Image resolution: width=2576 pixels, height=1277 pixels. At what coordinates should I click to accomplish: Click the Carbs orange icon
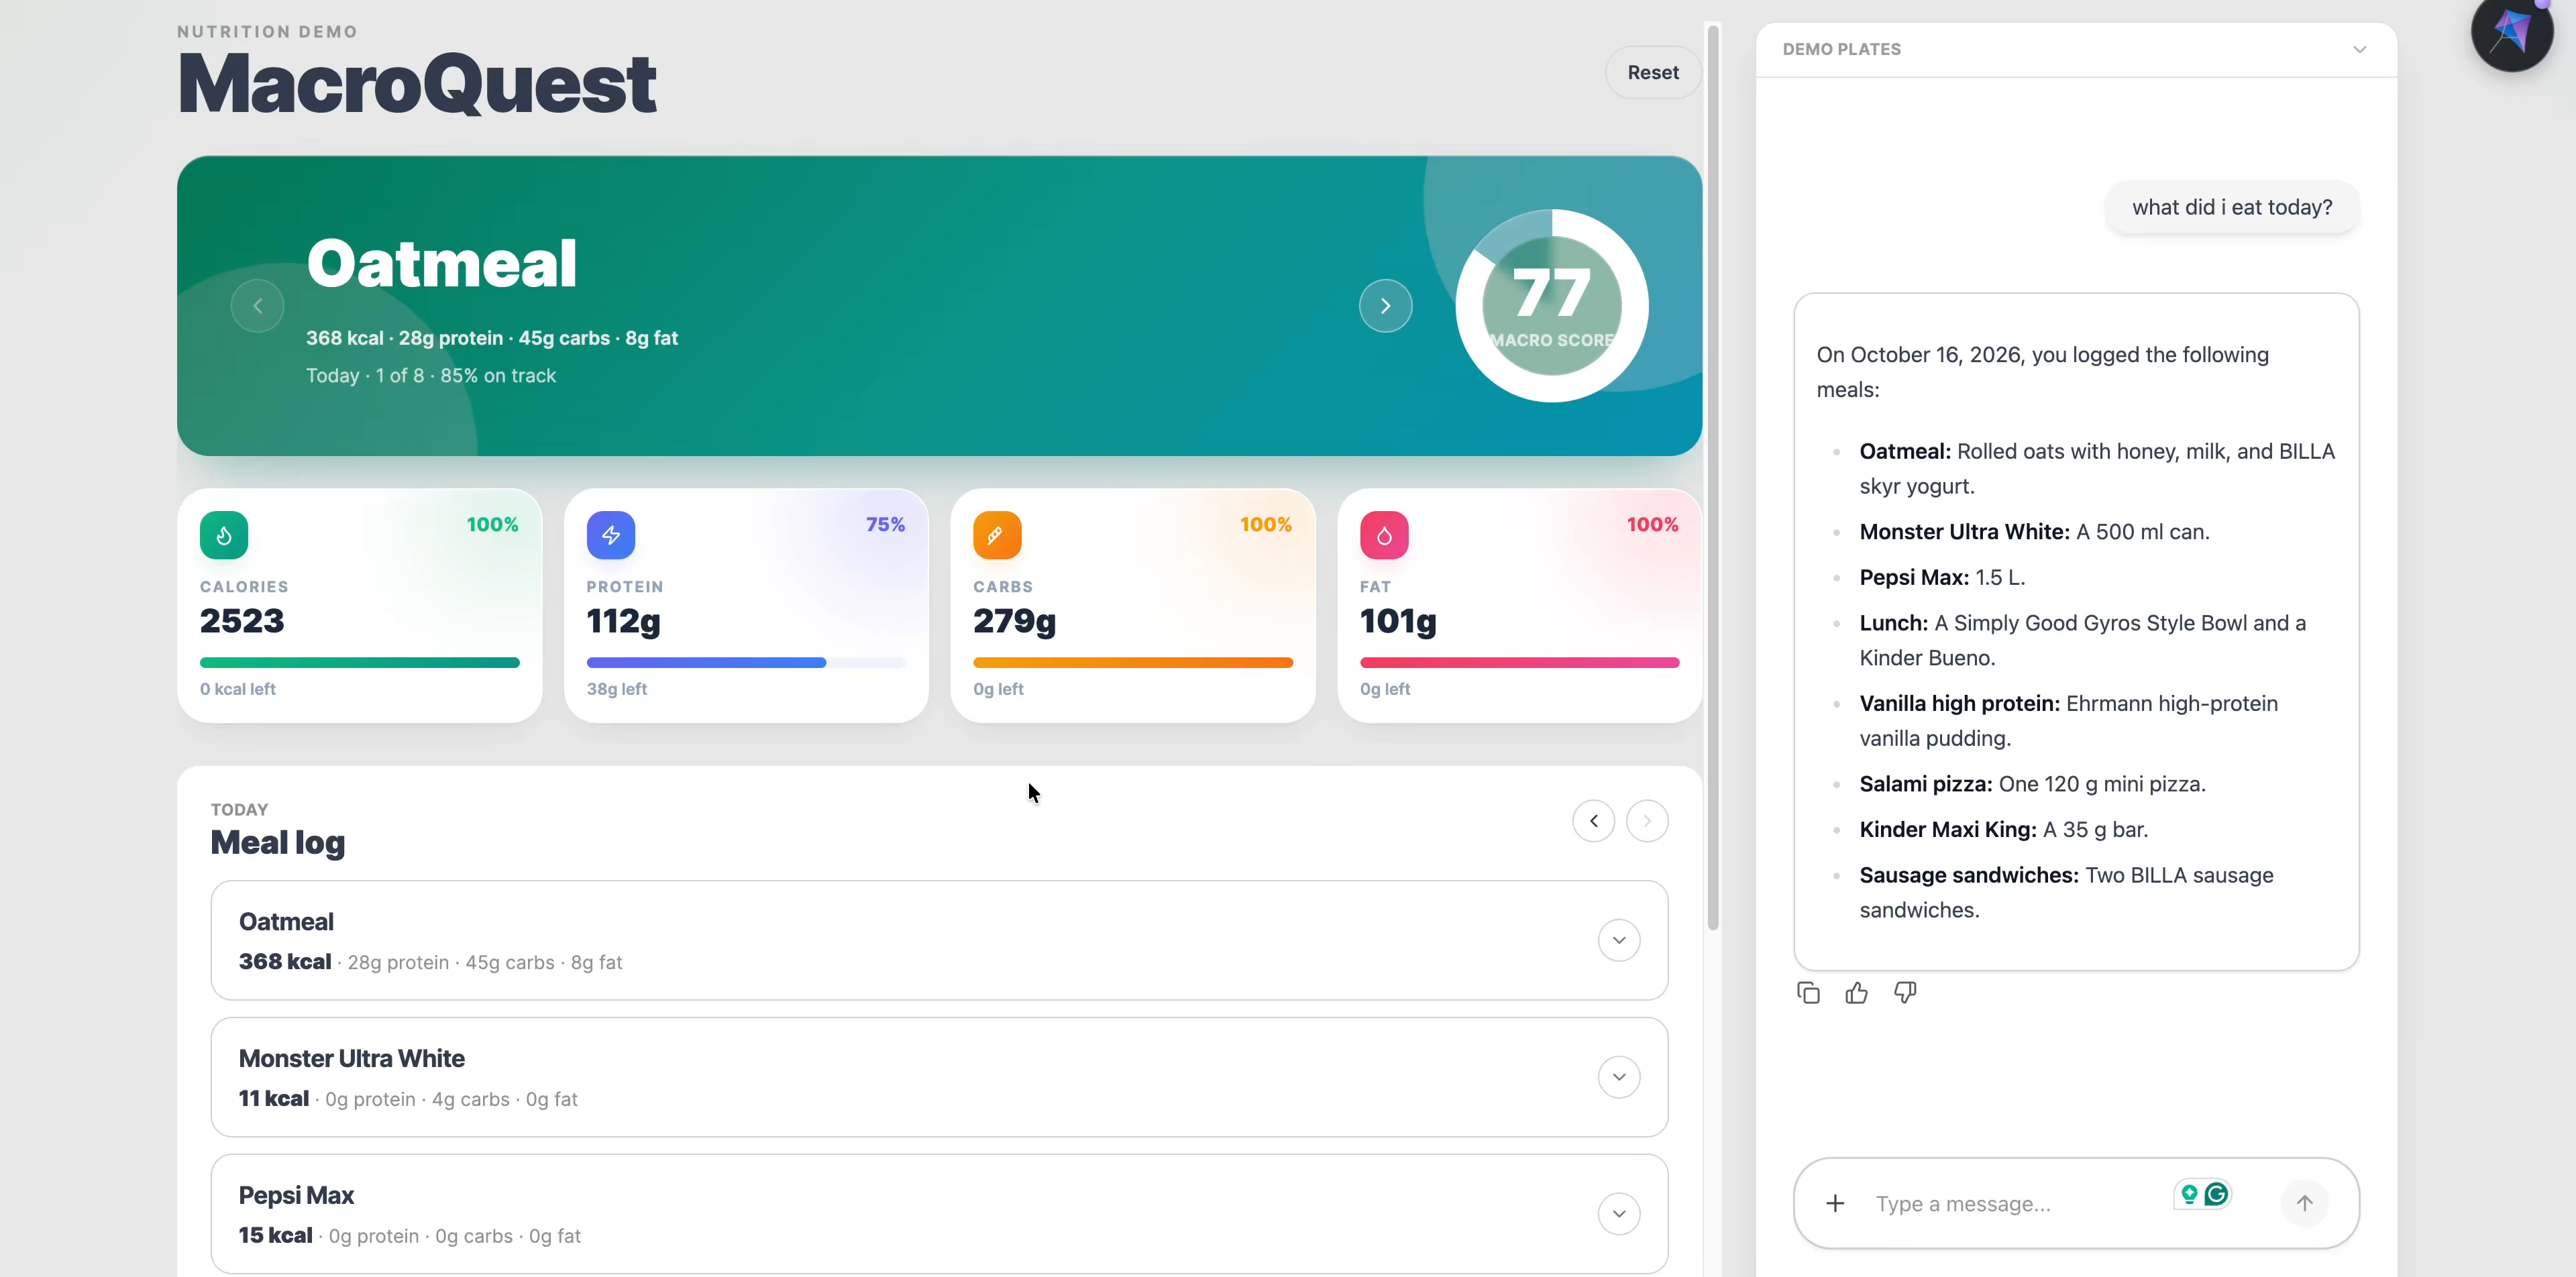(x=997, y=535)
